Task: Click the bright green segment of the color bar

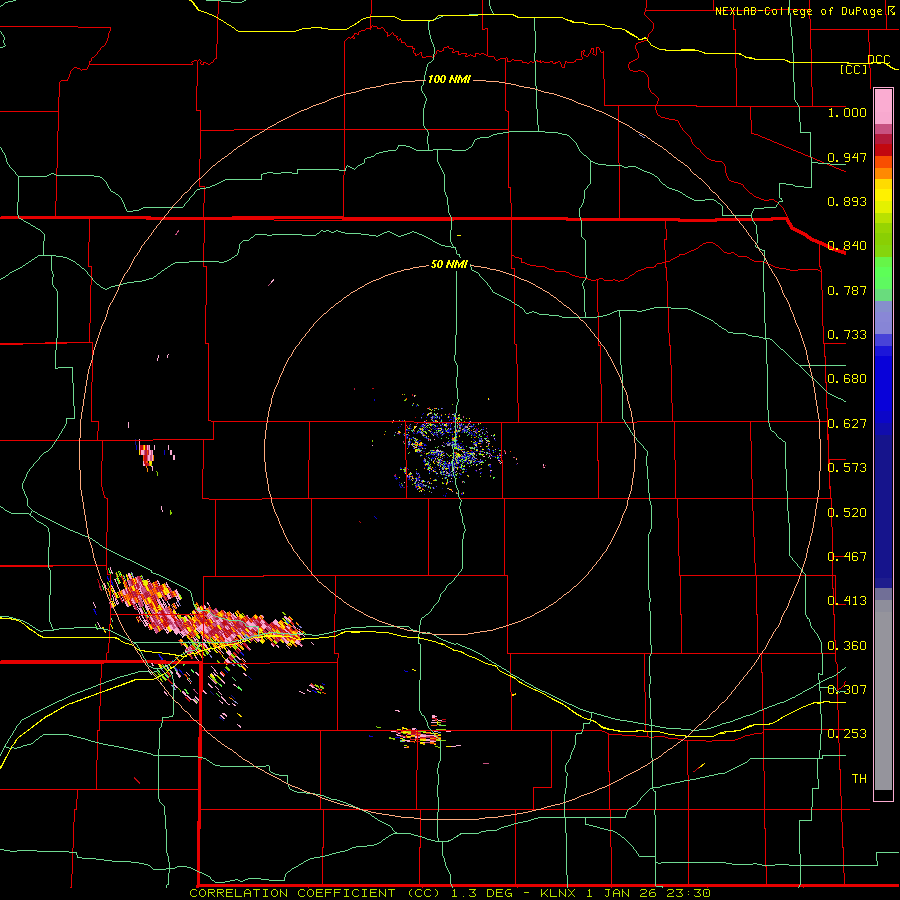Action: click(883, 273)
